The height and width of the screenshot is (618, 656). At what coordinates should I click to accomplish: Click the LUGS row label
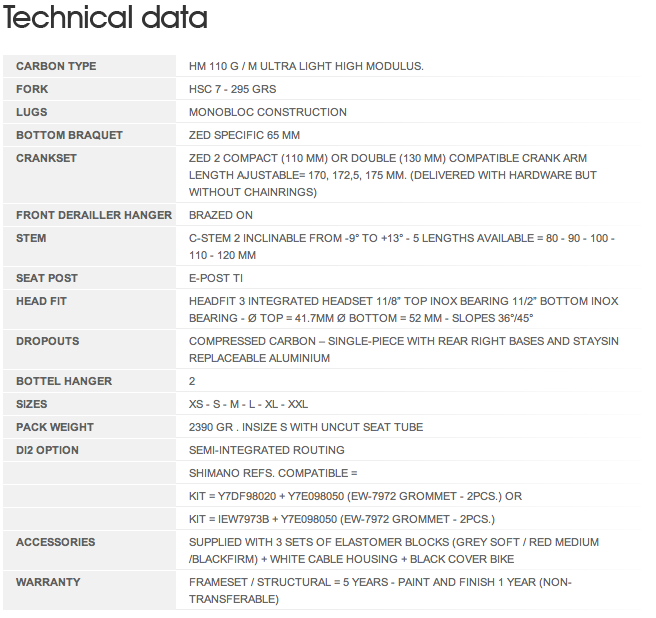click(x=32, y=112)
